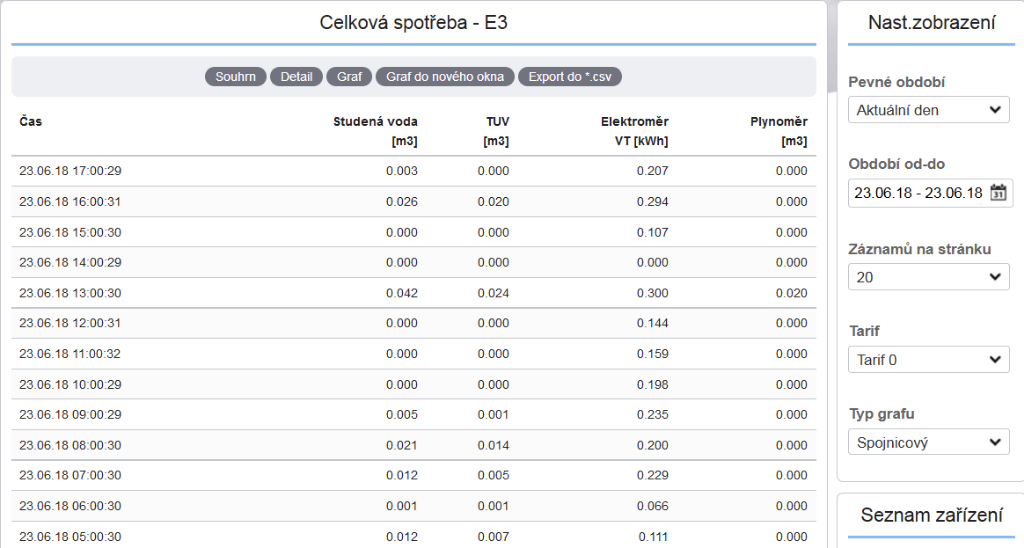Image resolution: width=1024 pixels, height=548 pixels.
Task: Expand the Tarif dropdown
Action: [929, 360]
